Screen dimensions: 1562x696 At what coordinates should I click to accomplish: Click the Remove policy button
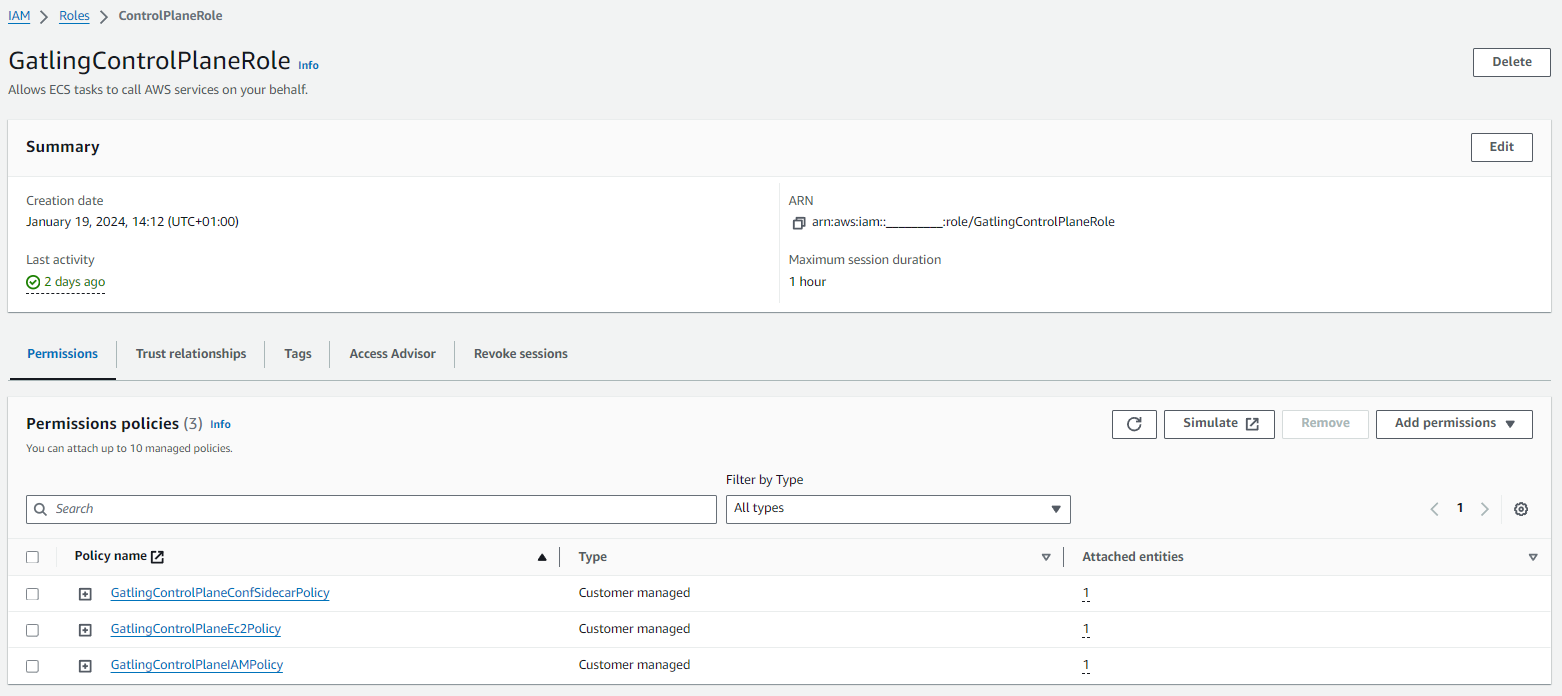click(1326, 424)
